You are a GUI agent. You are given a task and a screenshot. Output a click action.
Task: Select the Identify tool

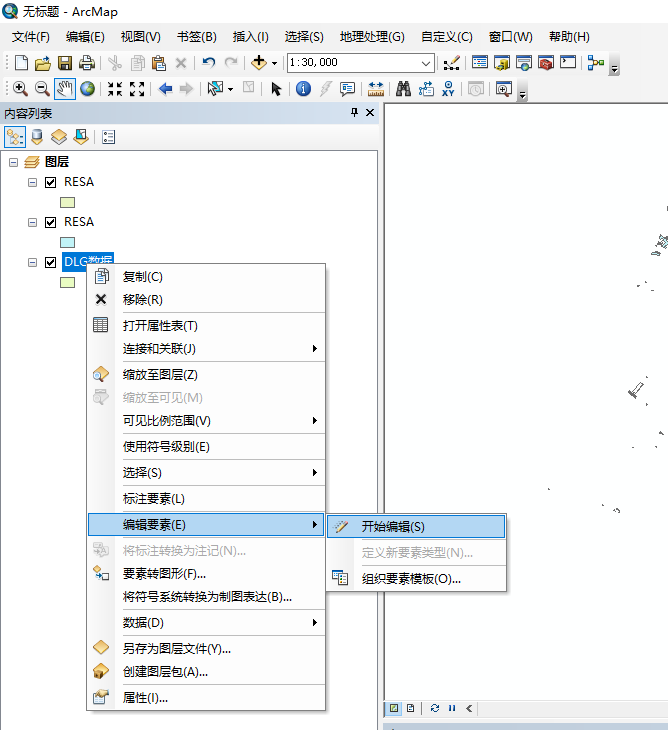(x=303, y=88)
